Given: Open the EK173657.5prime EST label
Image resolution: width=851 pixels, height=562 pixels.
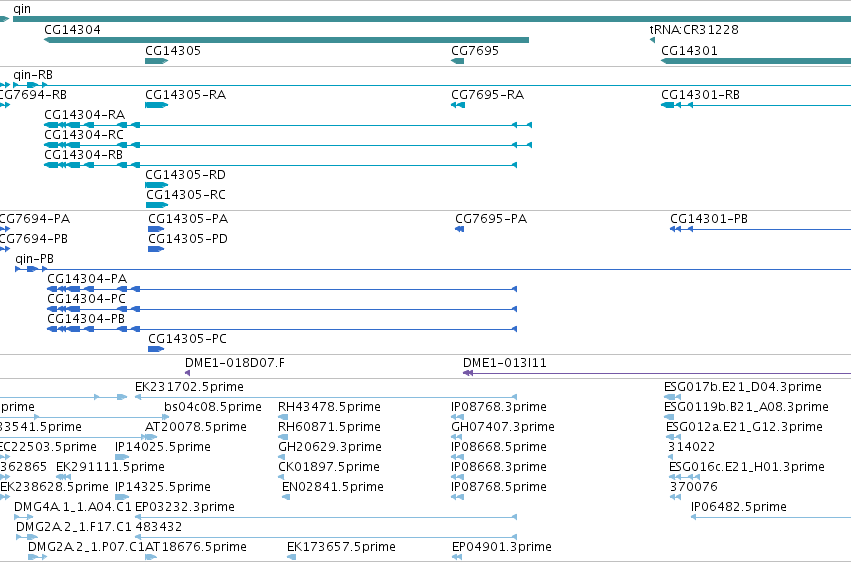Looking at the screenshot, I should coord(341,547).
